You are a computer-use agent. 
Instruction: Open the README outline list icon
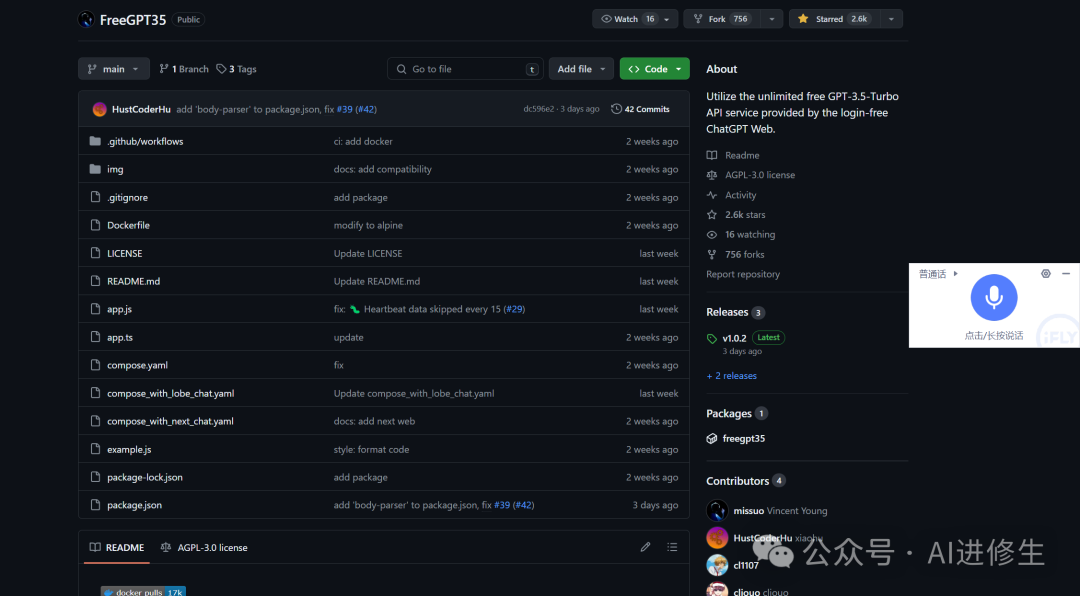coord(672,547)
